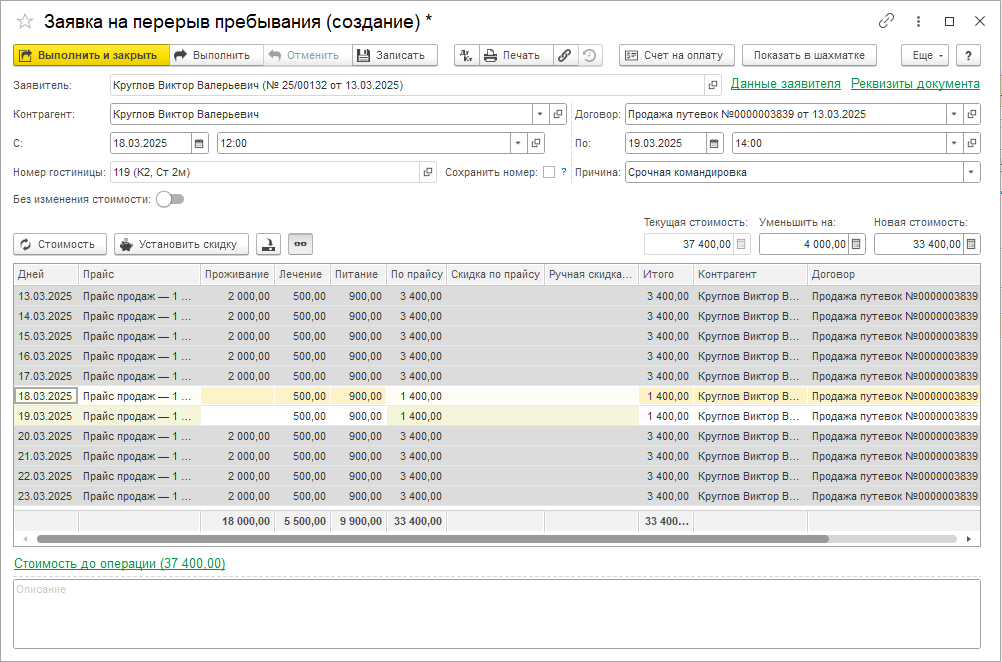The height and width of the screenshot is (662, 1002).
Task: Open the Причина dropdown list
Action: pos(970,172)
